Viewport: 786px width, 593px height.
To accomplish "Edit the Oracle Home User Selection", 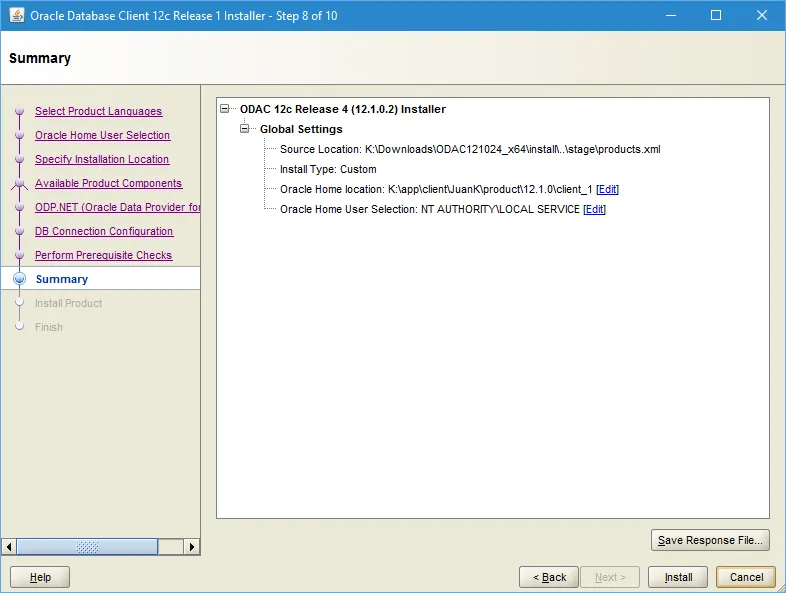I will [595, 210].
